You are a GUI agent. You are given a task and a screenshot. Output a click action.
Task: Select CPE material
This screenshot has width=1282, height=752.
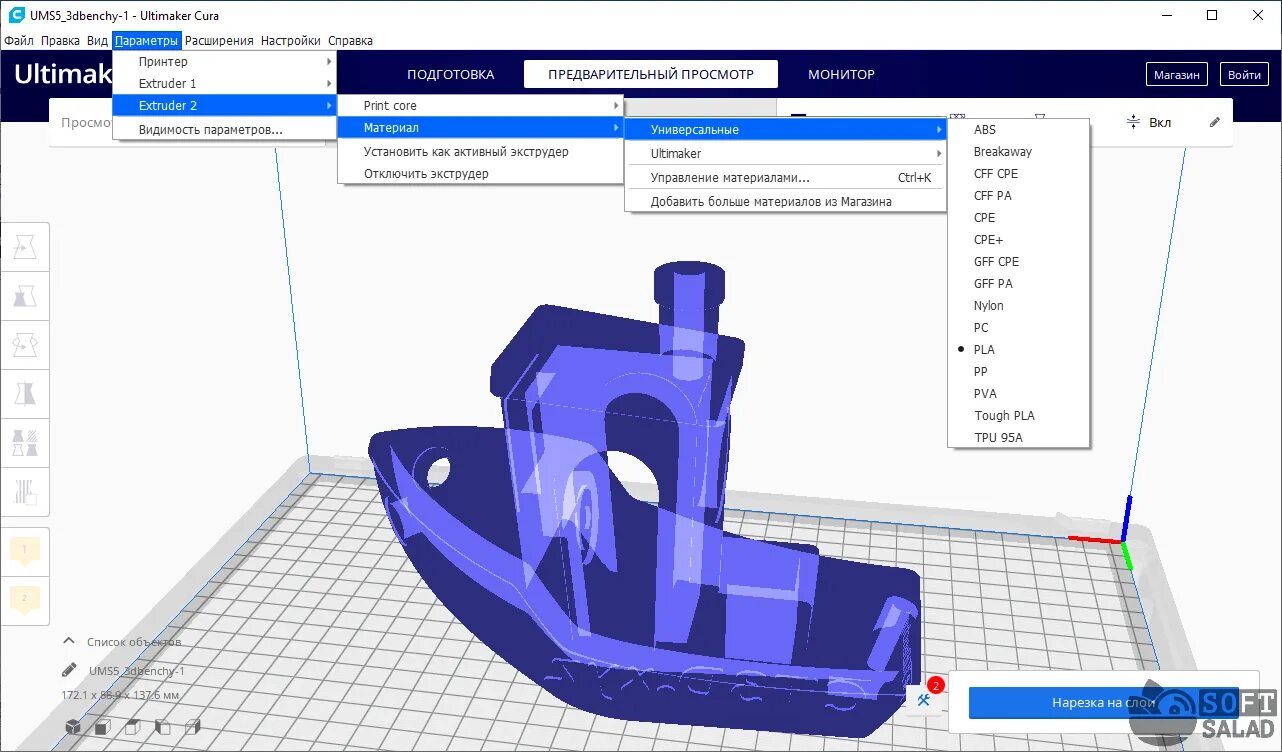[x=1018, y=218]
